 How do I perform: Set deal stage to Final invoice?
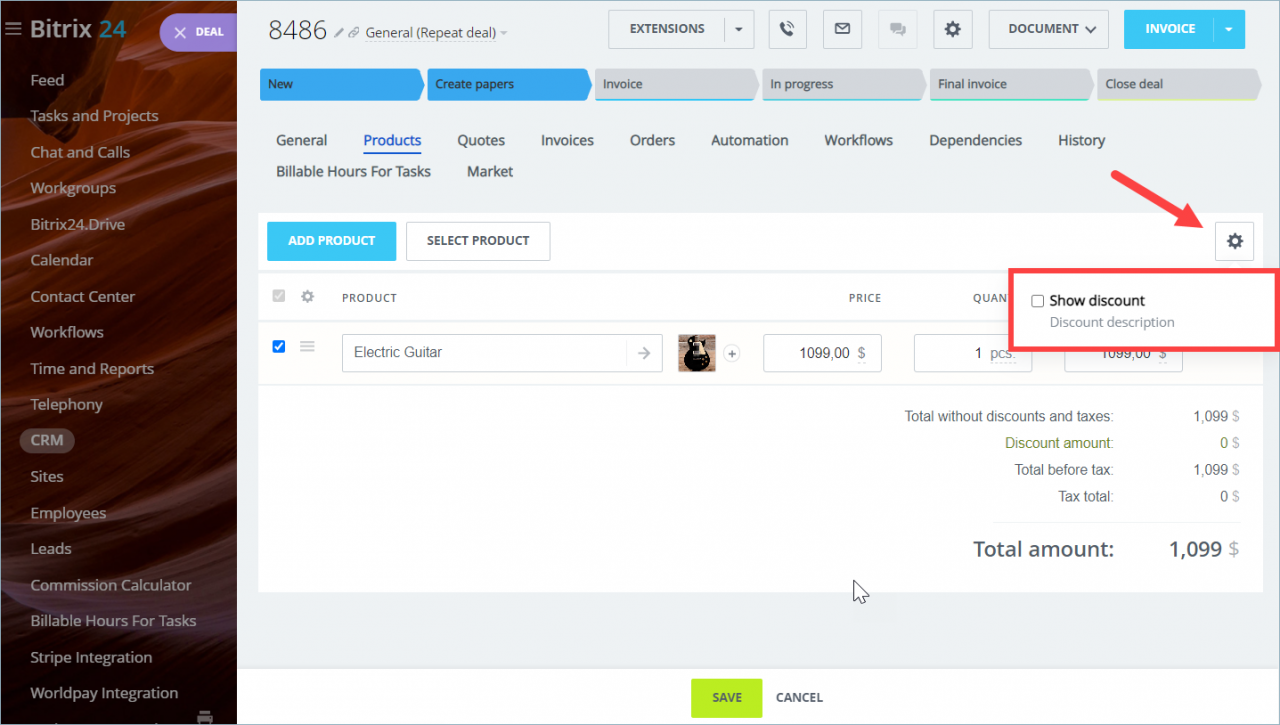(1010, 84)
